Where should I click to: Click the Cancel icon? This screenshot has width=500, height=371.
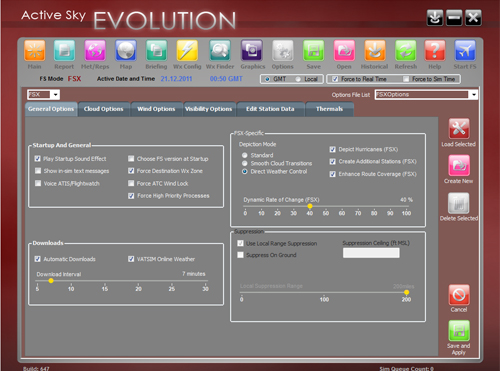(459, 295)
